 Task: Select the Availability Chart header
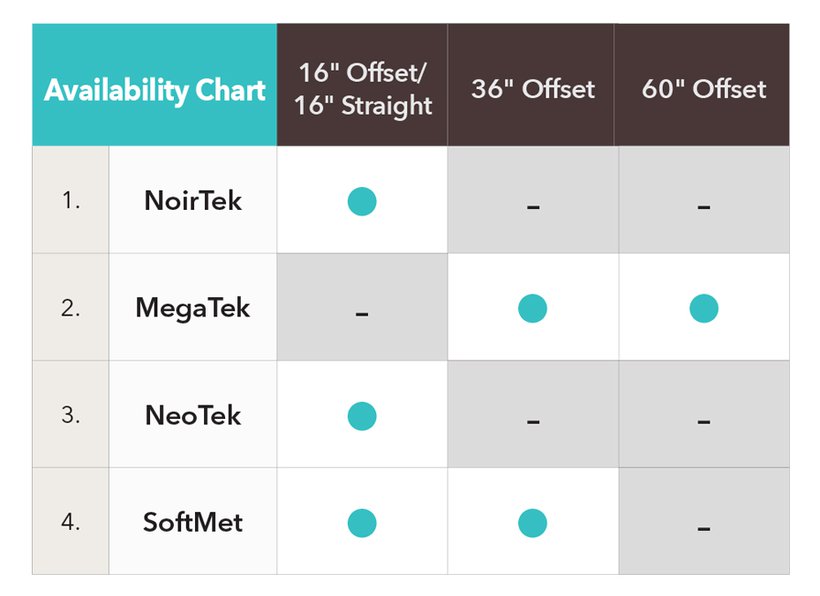(x=155, y=85)
